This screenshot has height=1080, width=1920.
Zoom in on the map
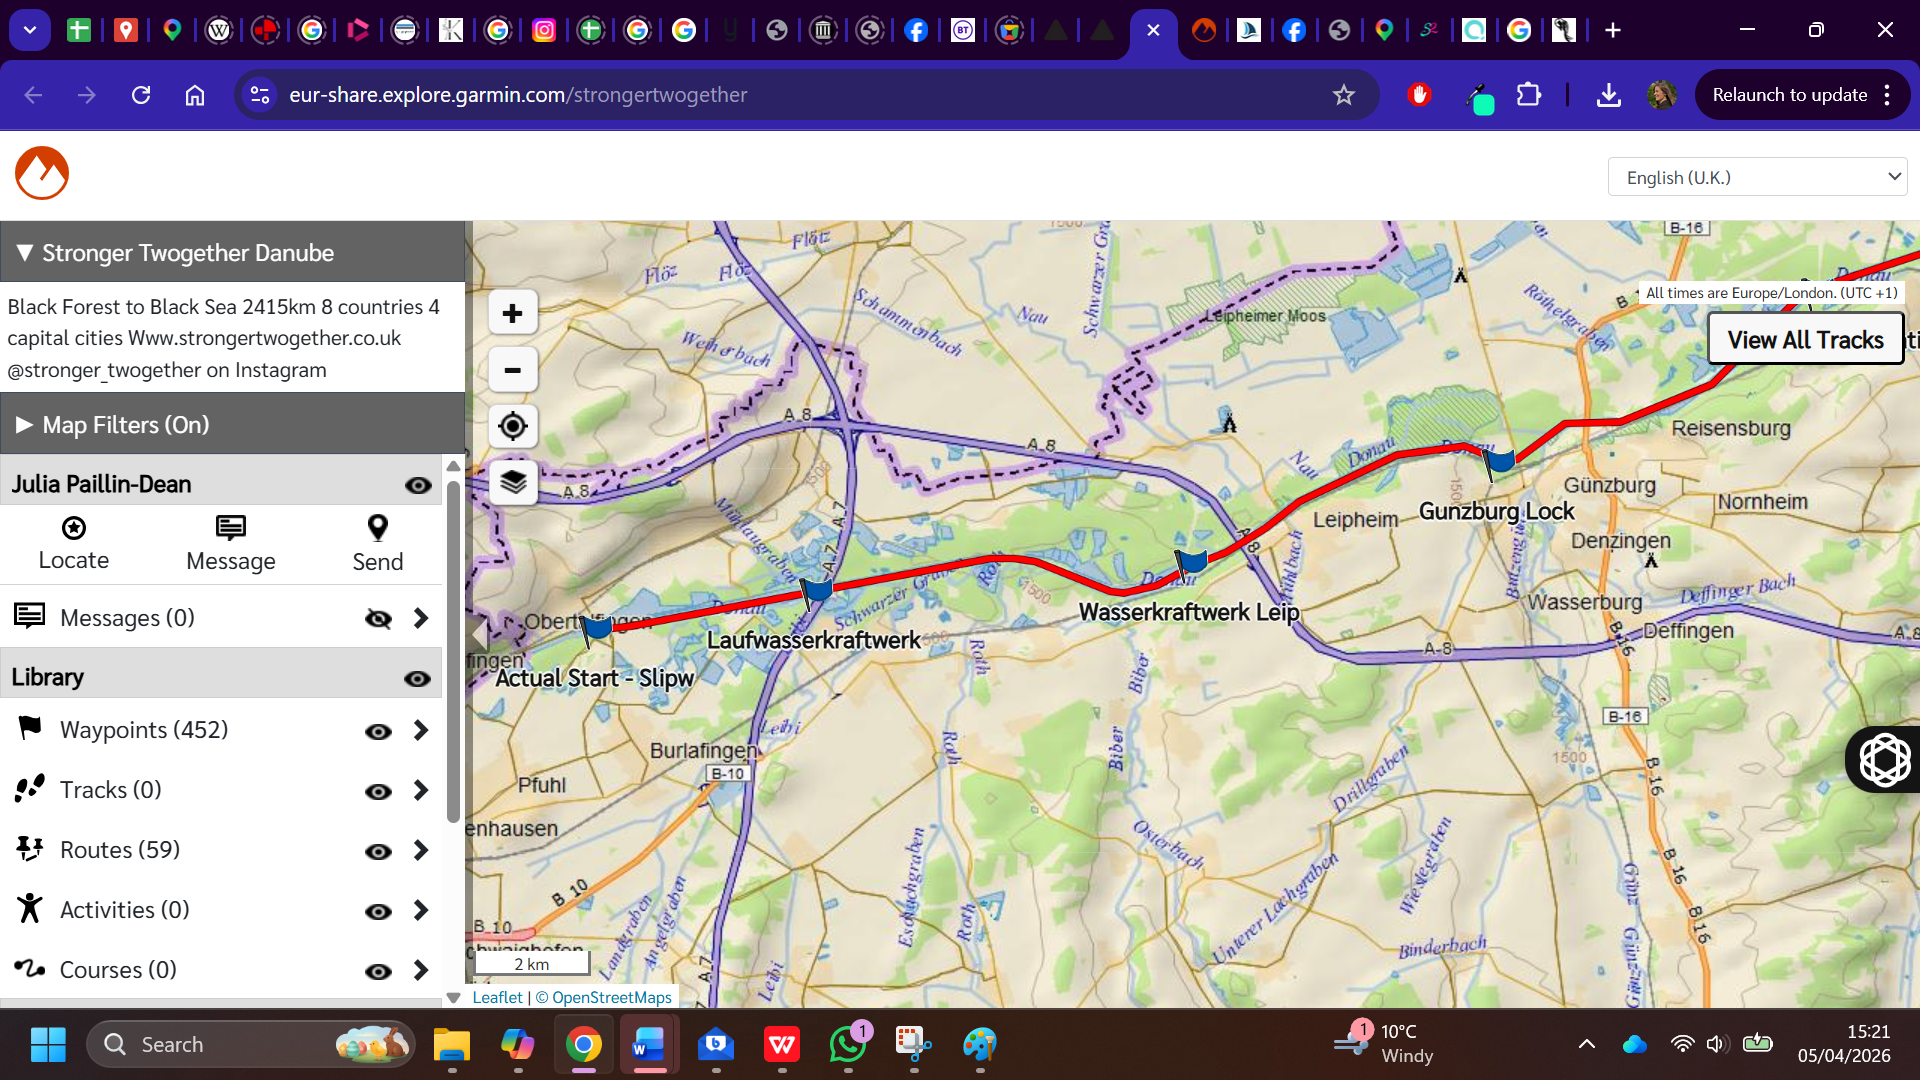(512, 314)
